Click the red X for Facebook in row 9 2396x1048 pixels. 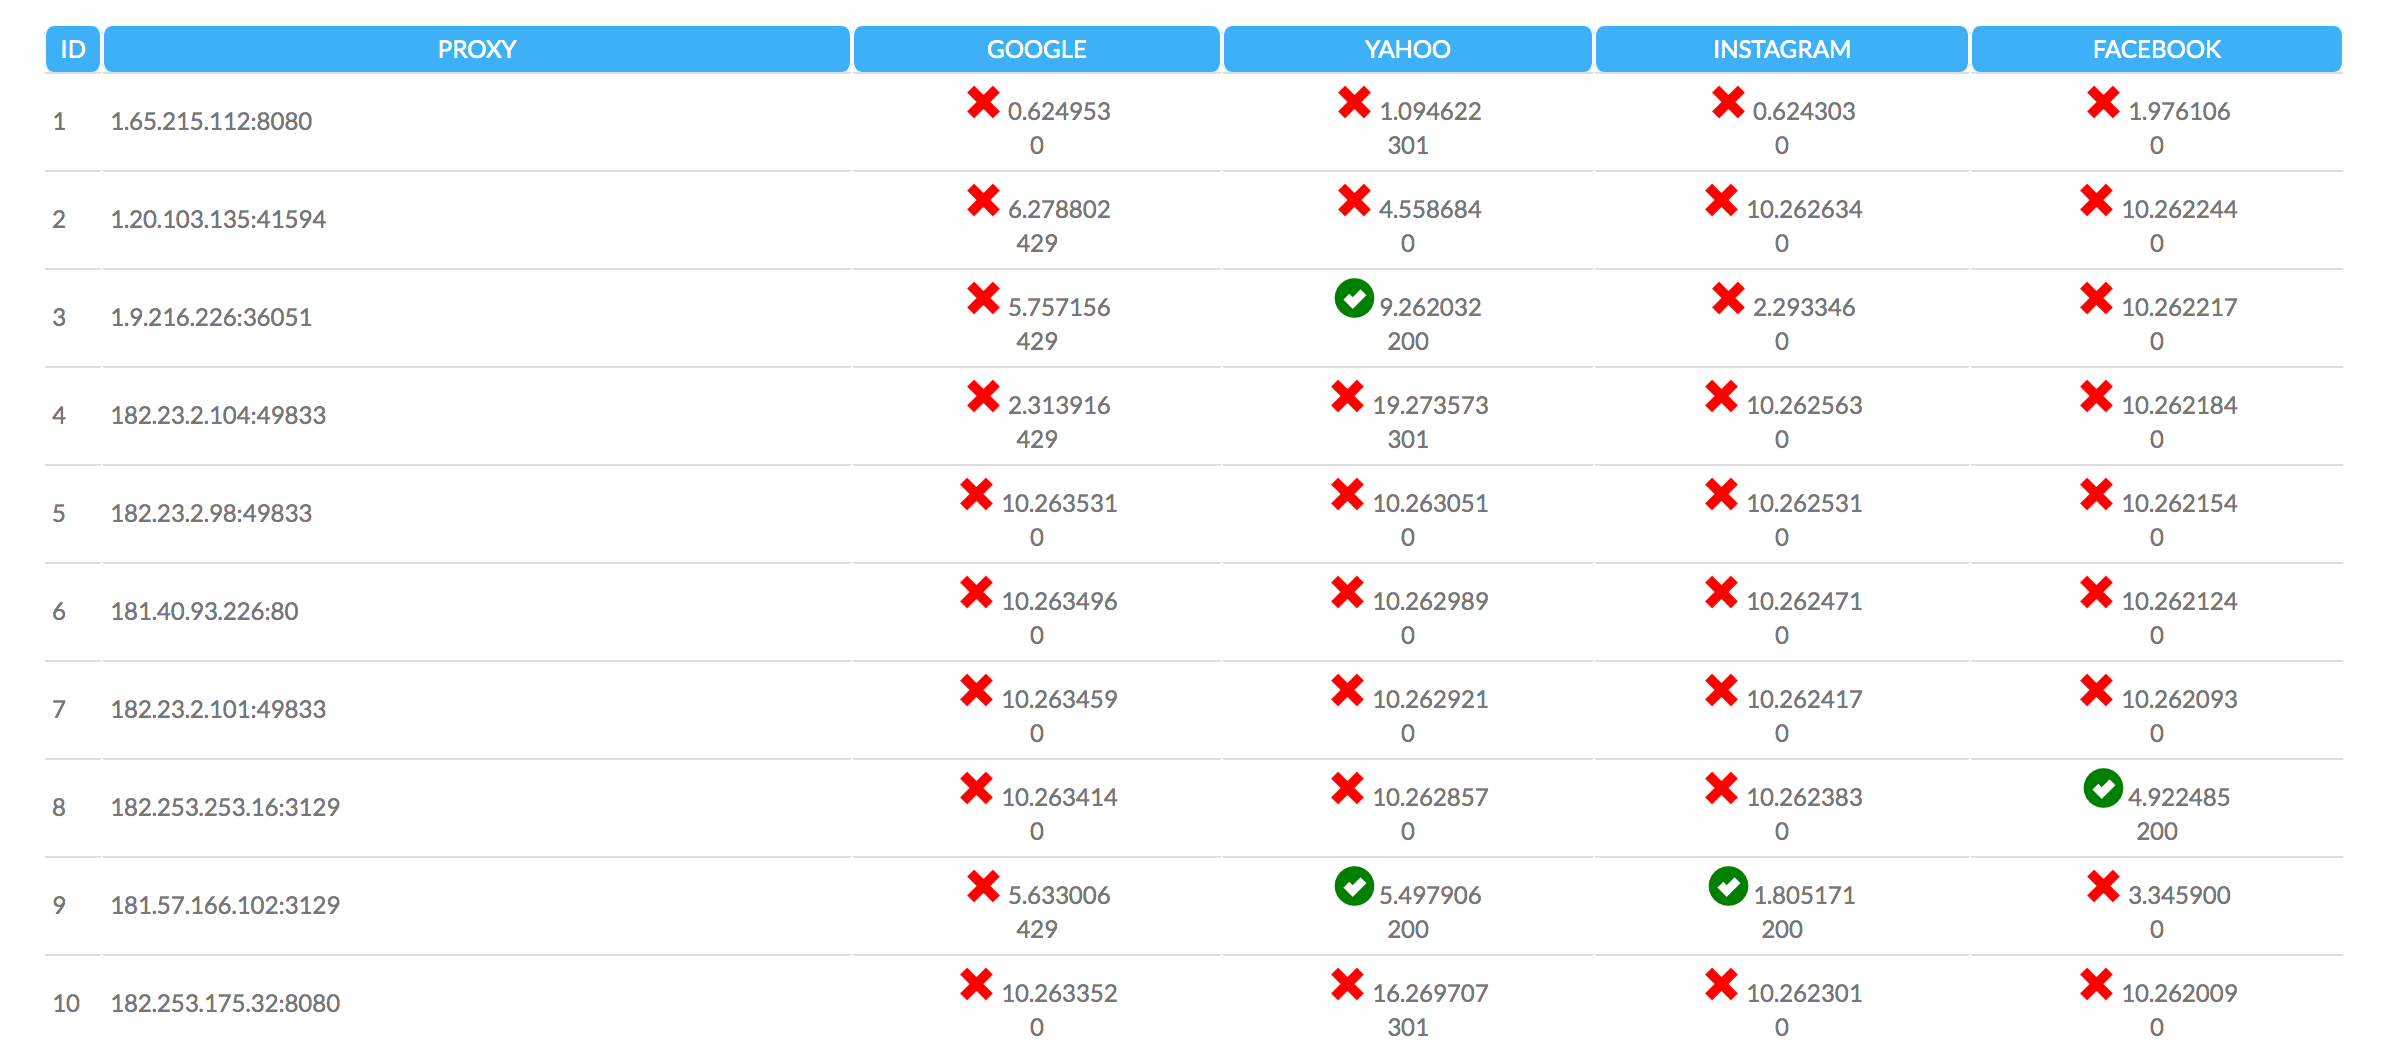point(2103,886)
